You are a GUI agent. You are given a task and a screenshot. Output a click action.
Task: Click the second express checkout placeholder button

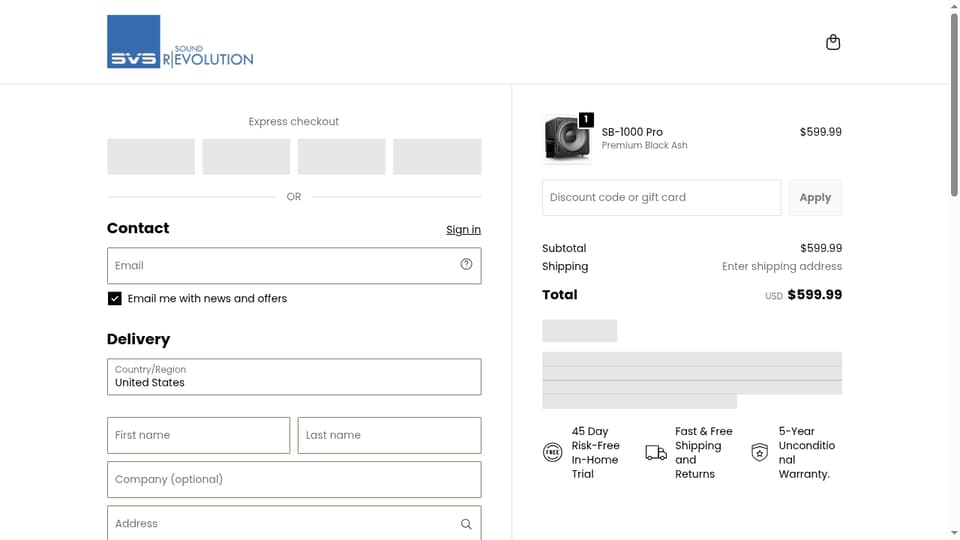[246, 157]
